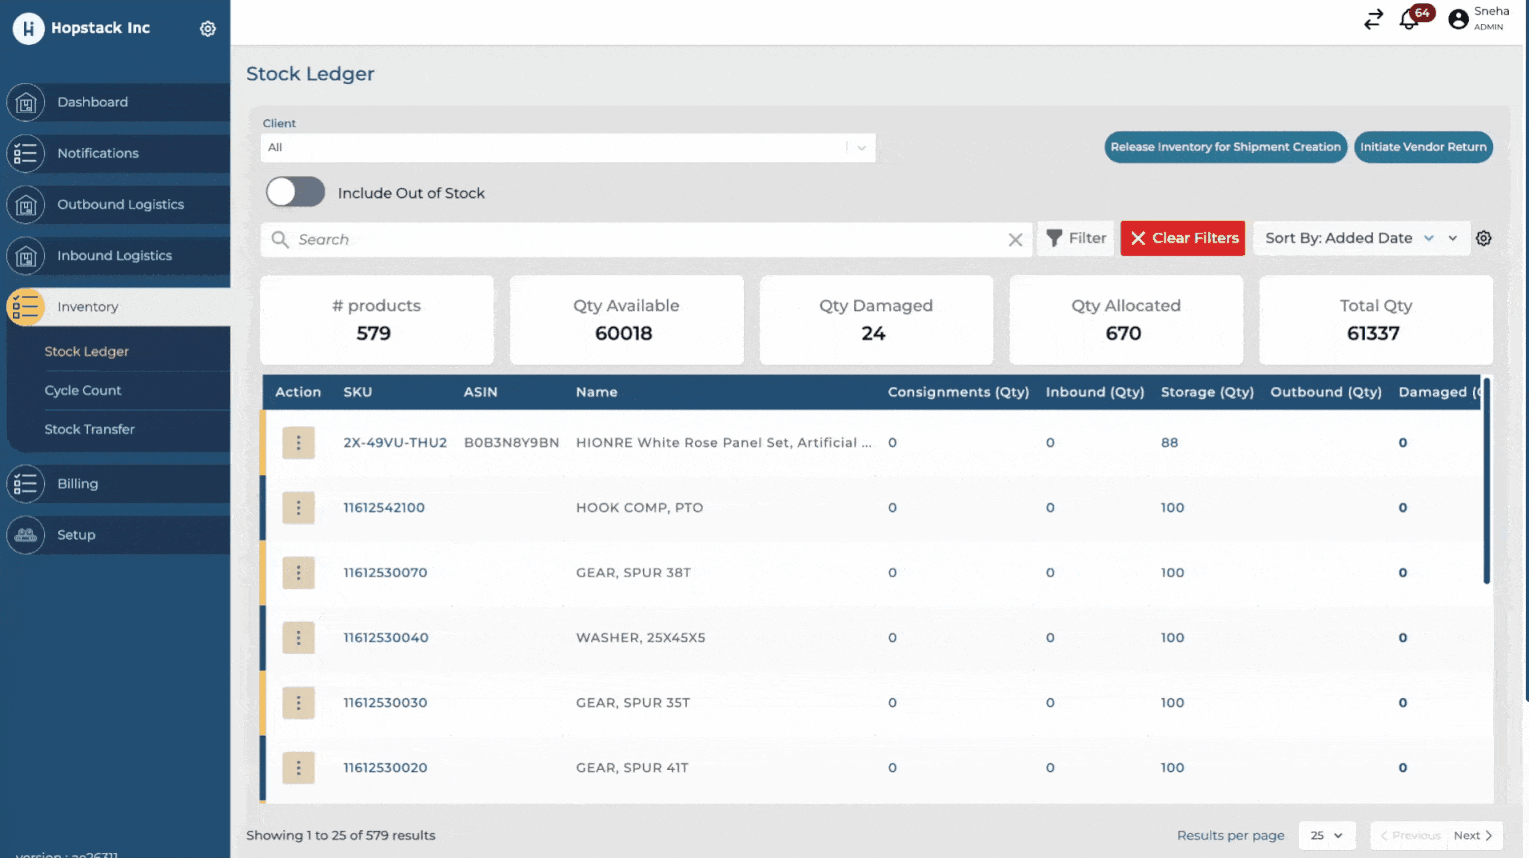Click Initiate Vendor Return button
The image size is (1529, 858).
[1422, 147]
